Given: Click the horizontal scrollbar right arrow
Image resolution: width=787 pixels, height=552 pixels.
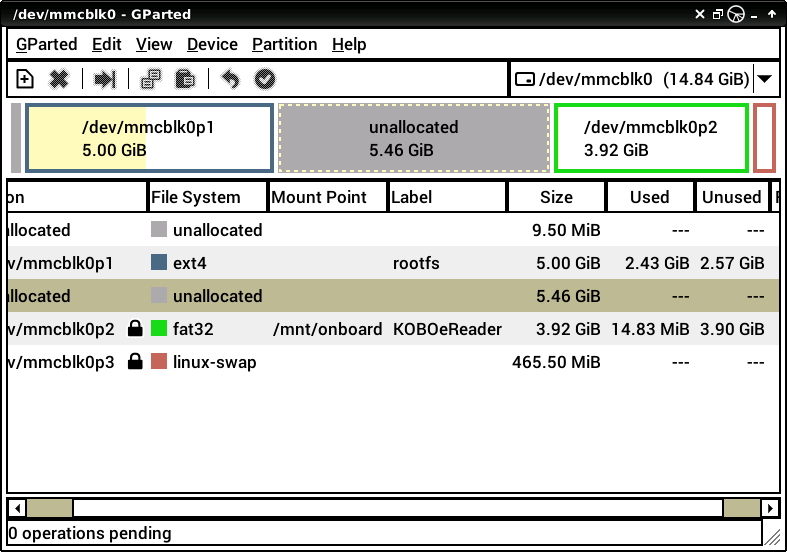Looking at the screenshot, I should [x=770, y=508].
